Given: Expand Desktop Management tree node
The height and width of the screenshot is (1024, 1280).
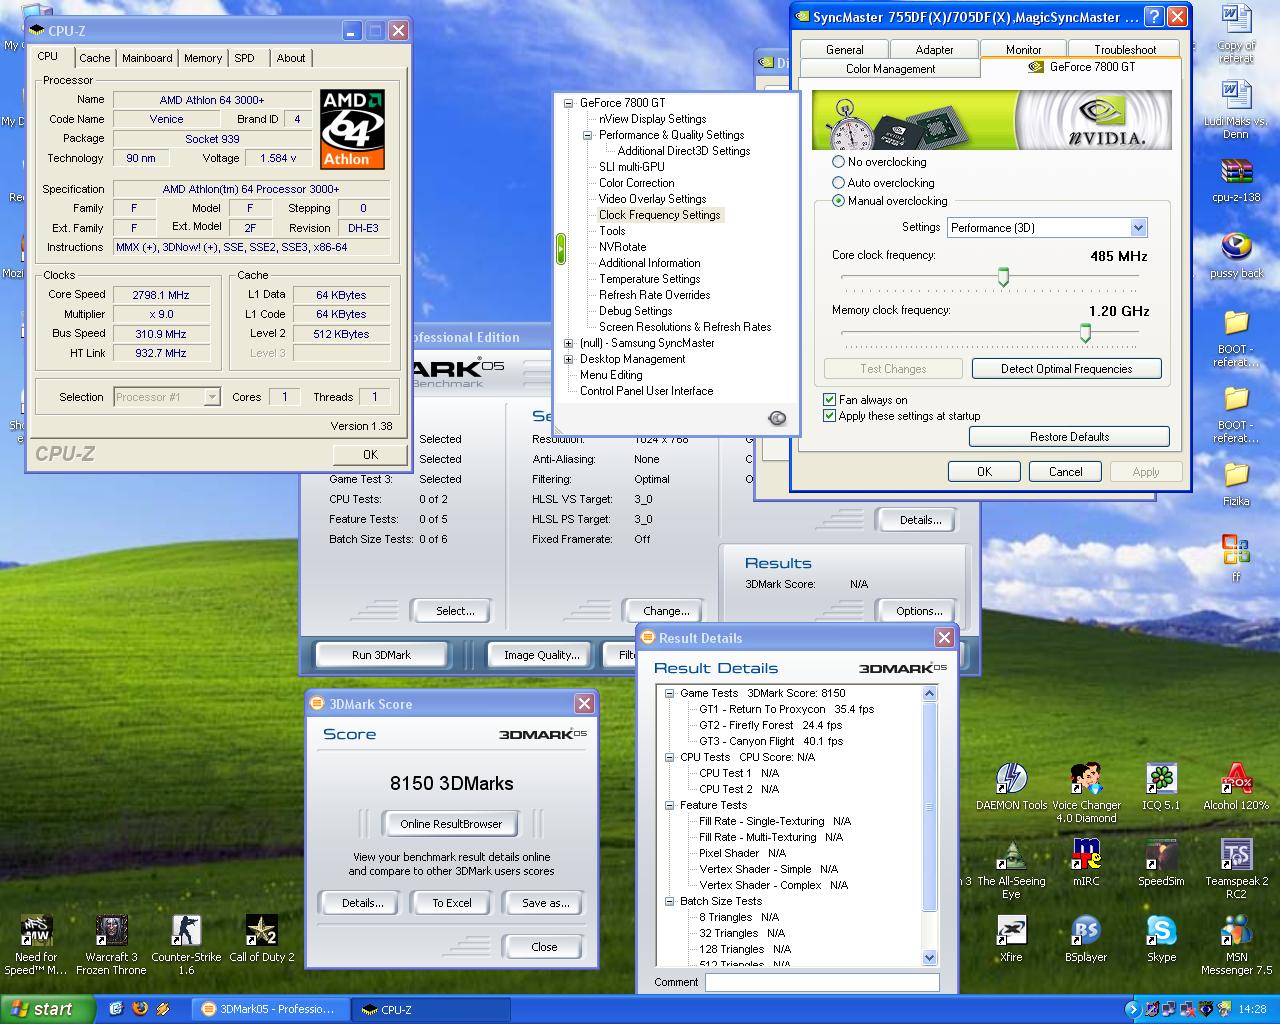Looking at the screenshot, I should [569, 359].
